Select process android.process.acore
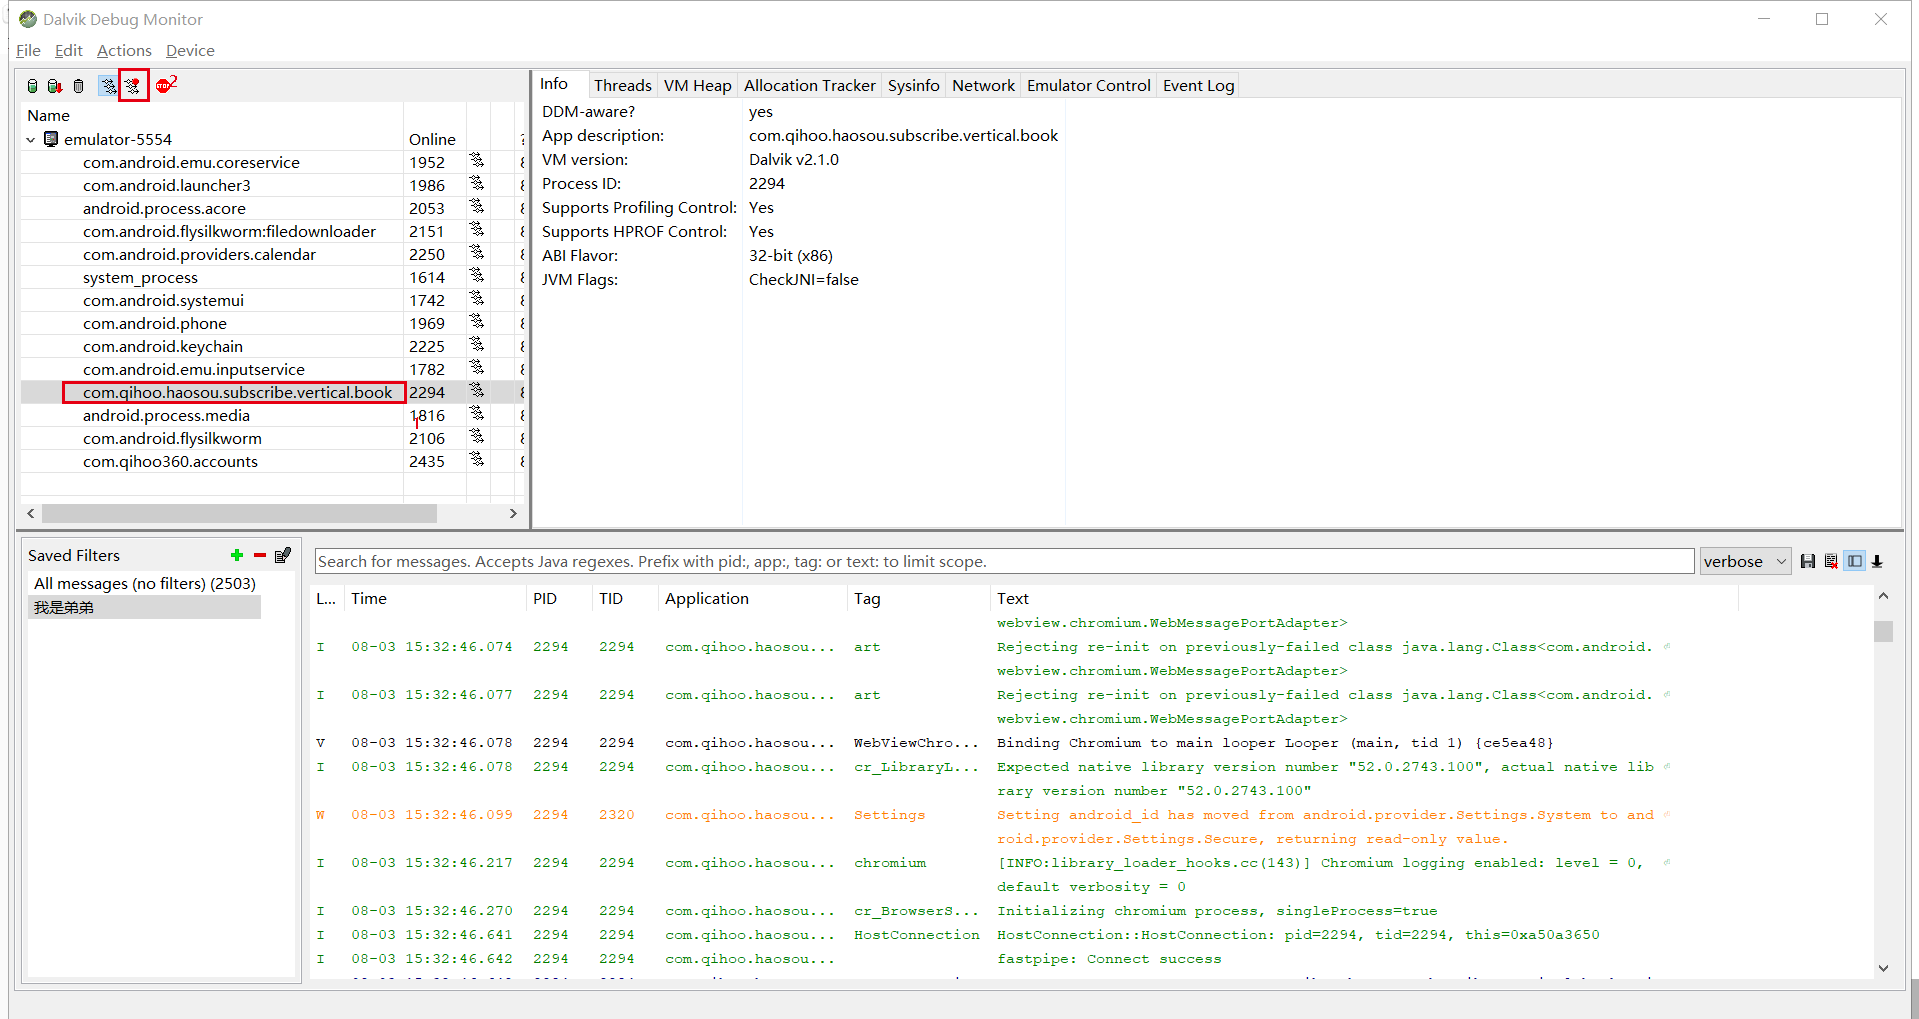Screen dimensions: 1919x1019 pos(164,208)
